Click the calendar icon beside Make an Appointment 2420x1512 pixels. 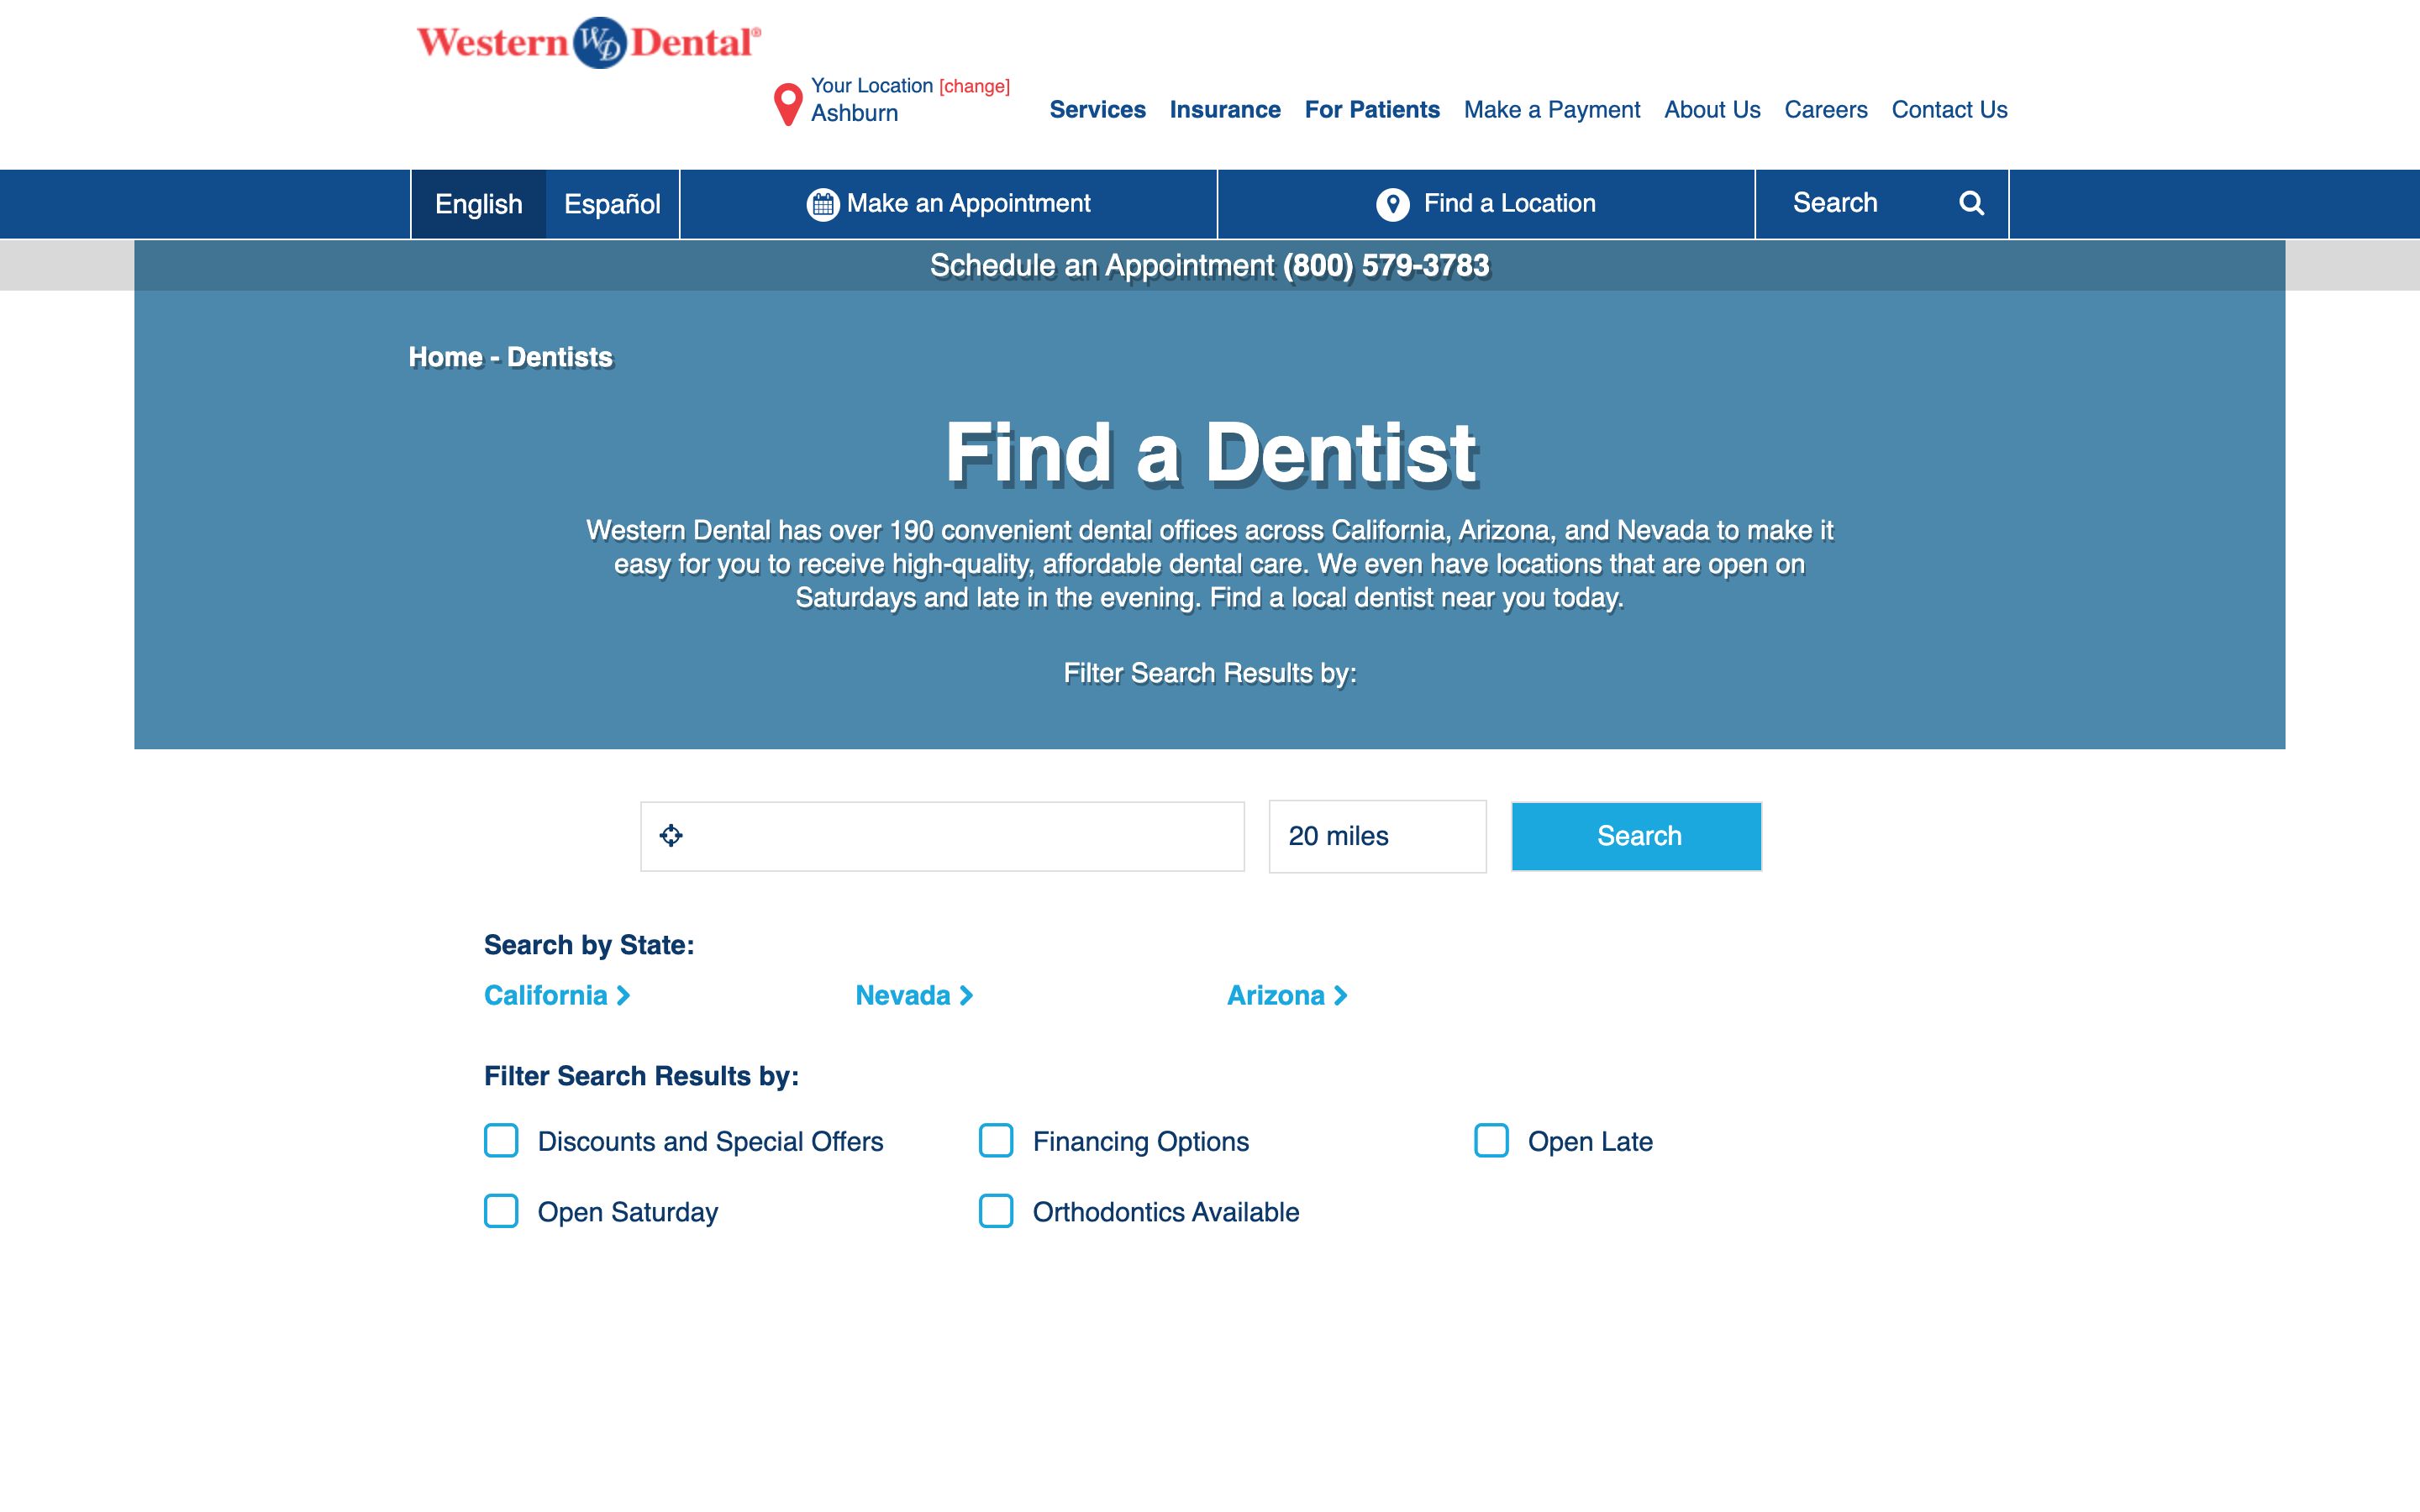[x=822, y=204]
